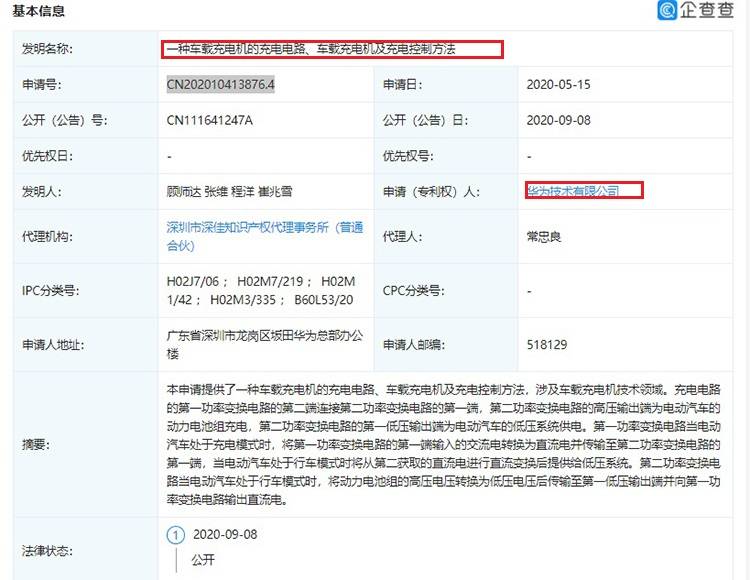
Task: Select application number CN202010413876.4
Action: [x=221, y=85]
